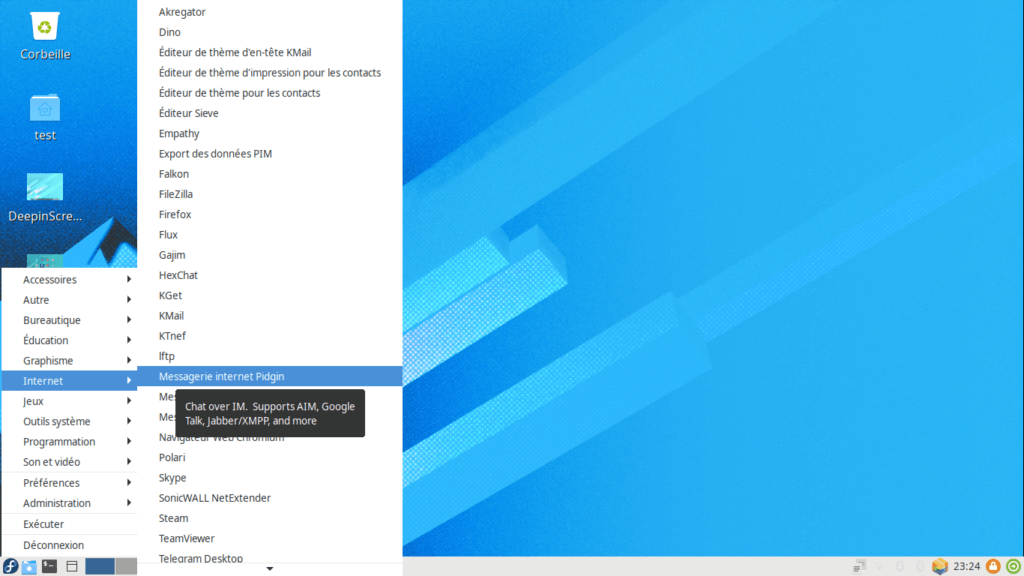
Task: Open Export des données PIM
Action: point(270,153)
